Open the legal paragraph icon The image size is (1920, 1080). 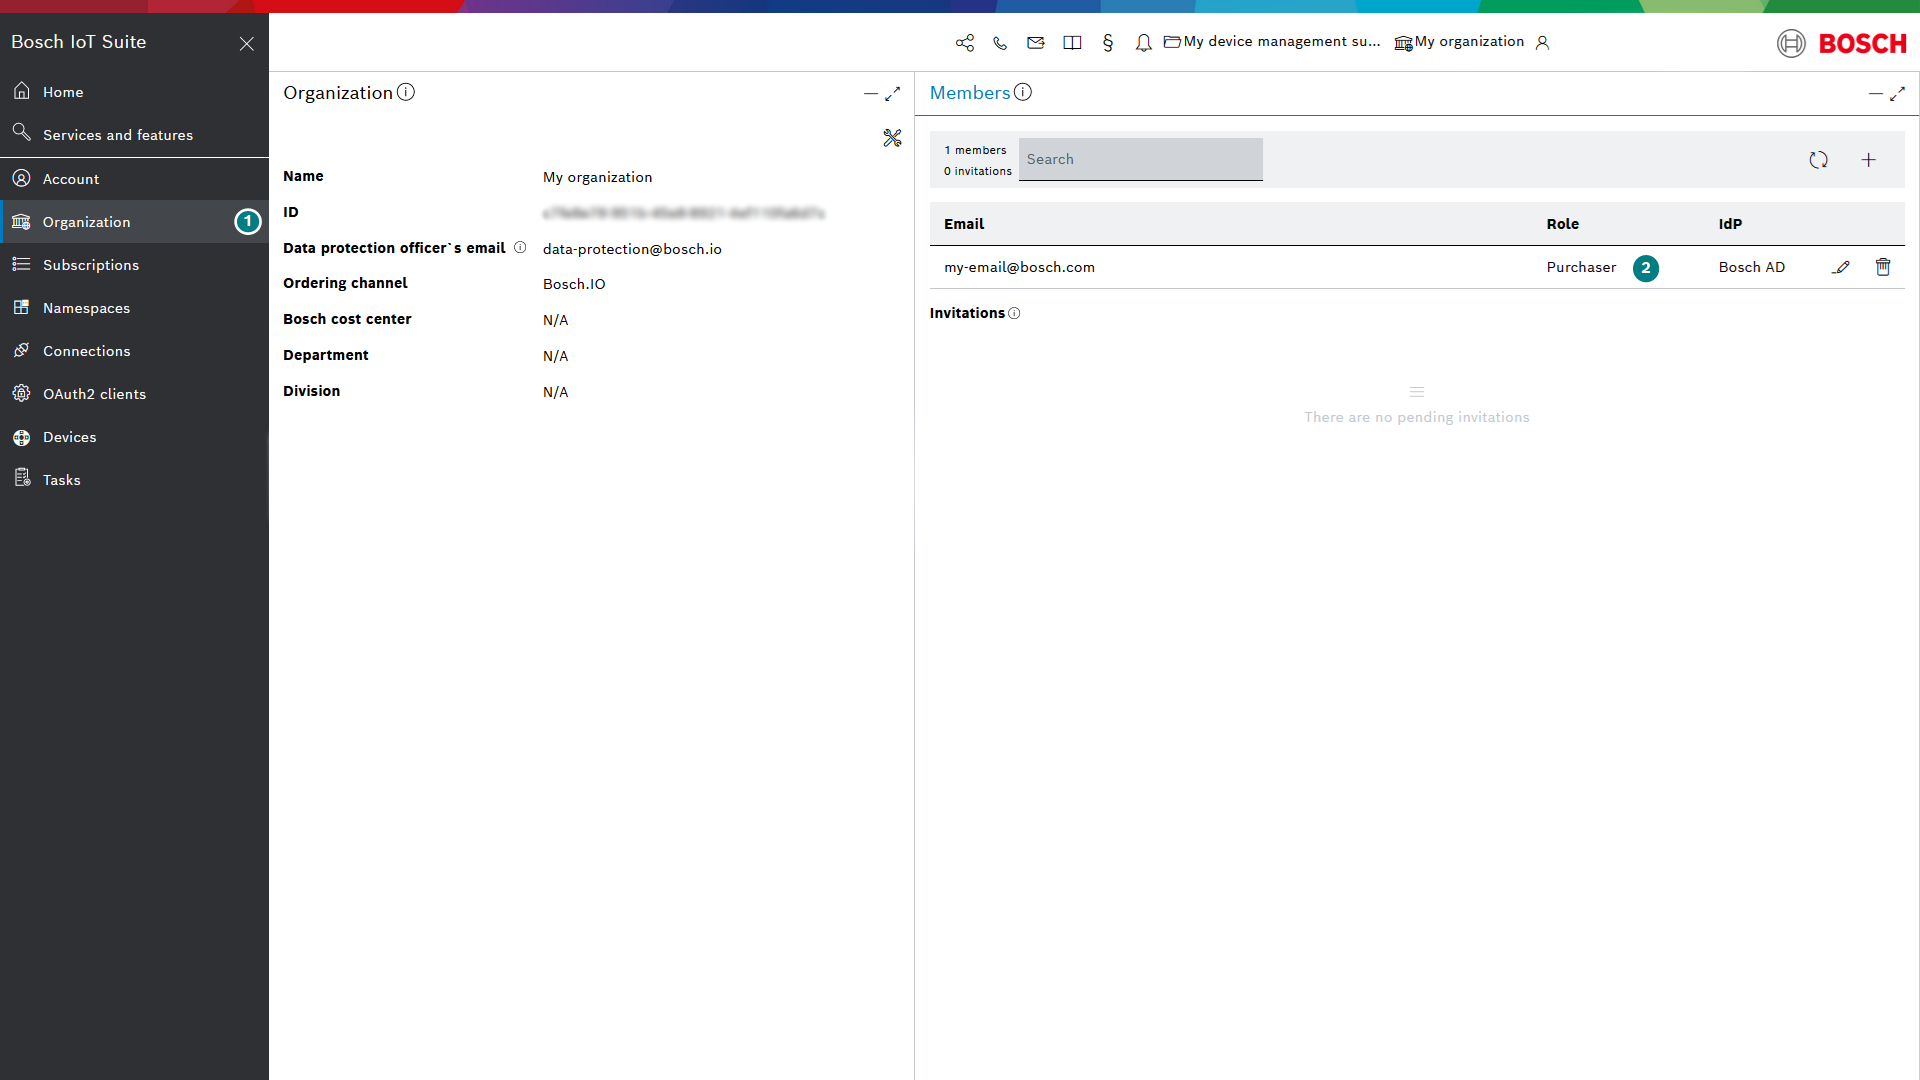click(1108, 42)
